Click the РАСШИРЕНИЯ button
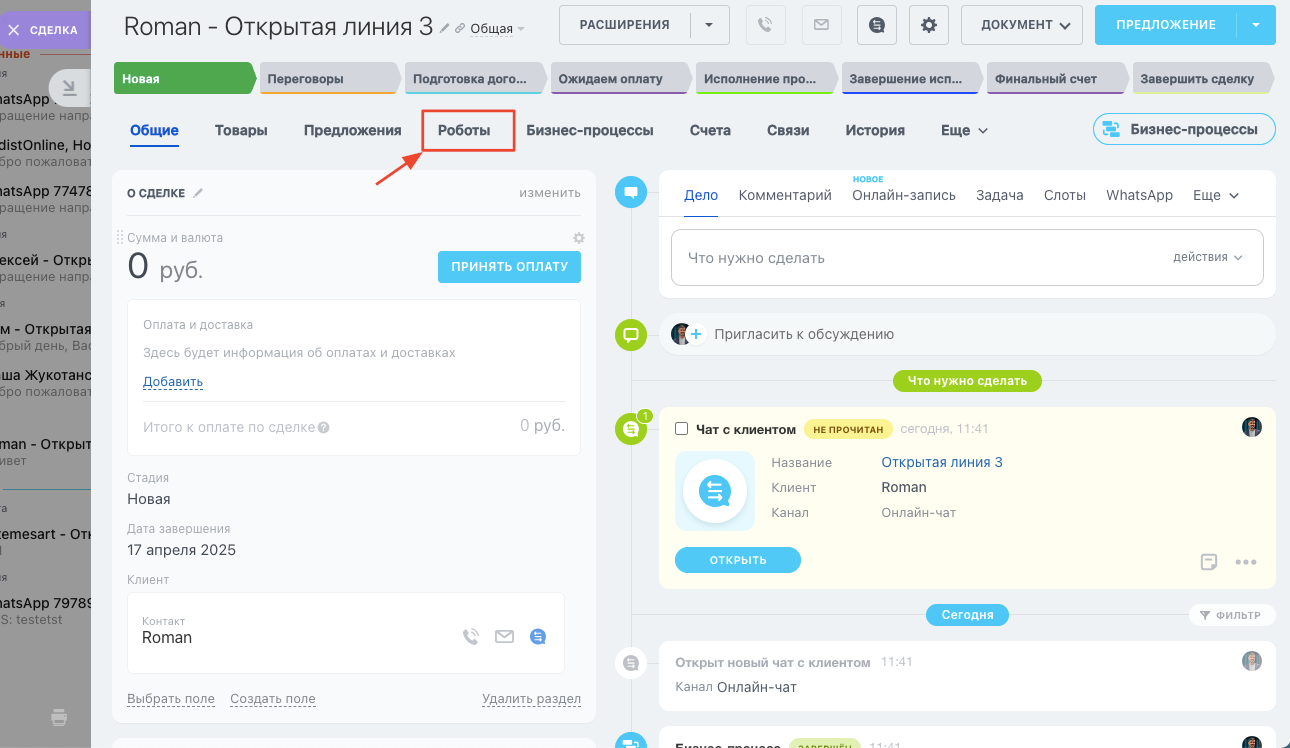This screenshot has height=748, width=1290. point(625,25)
